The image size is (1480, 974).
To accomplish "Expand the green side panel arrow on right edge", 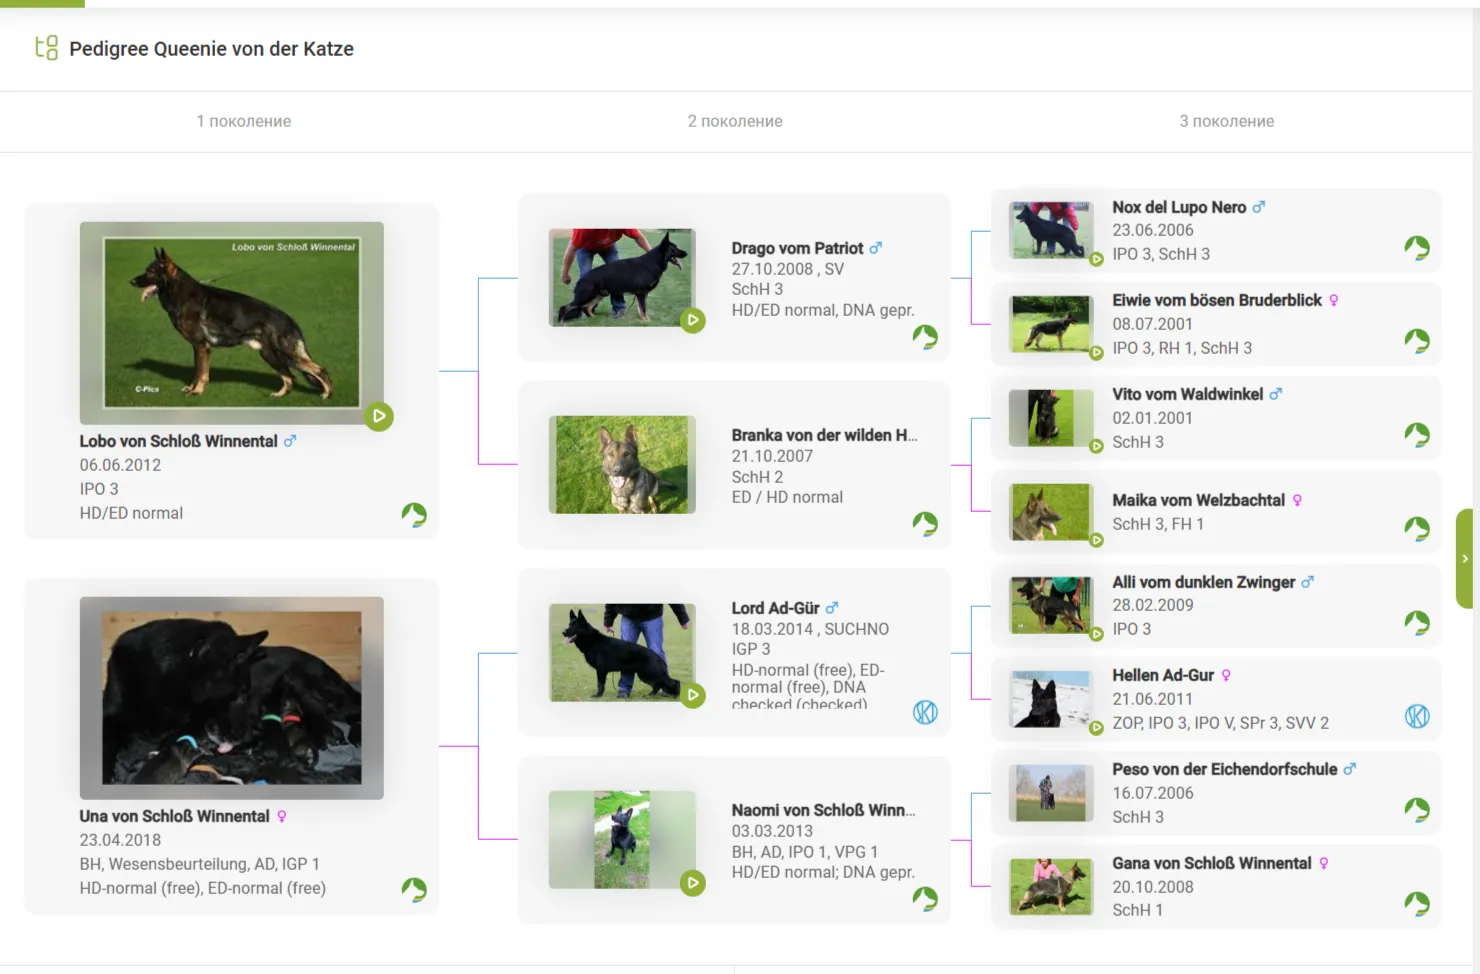I will [1465, 559].
